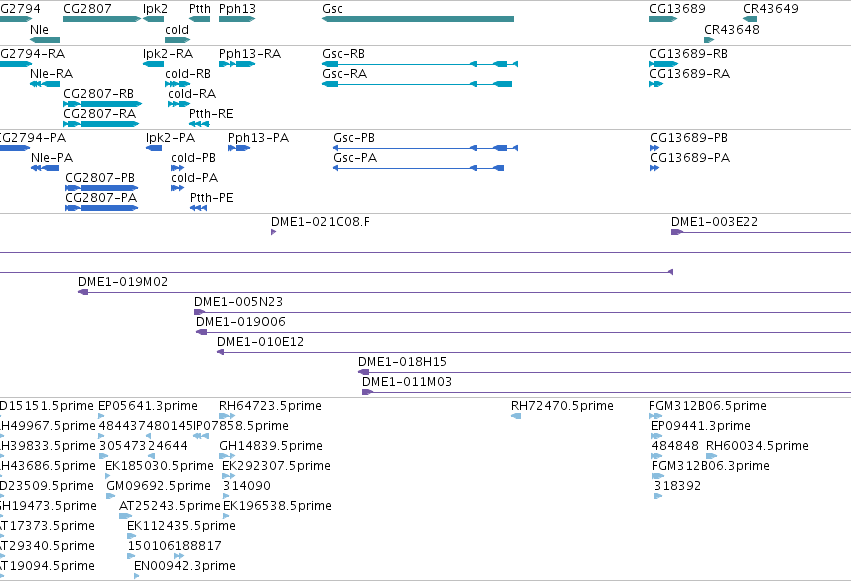851x581 pixels.
Task: Select the EP05641.3prime EST marker
Action: click(101, 416)
